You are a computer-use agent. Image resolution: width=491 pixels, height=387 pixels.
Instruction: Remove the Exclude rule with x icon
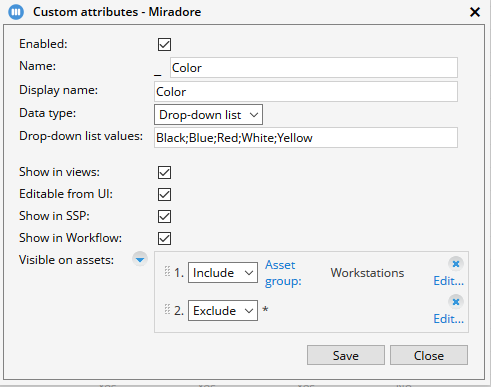[x=456, y=302]
